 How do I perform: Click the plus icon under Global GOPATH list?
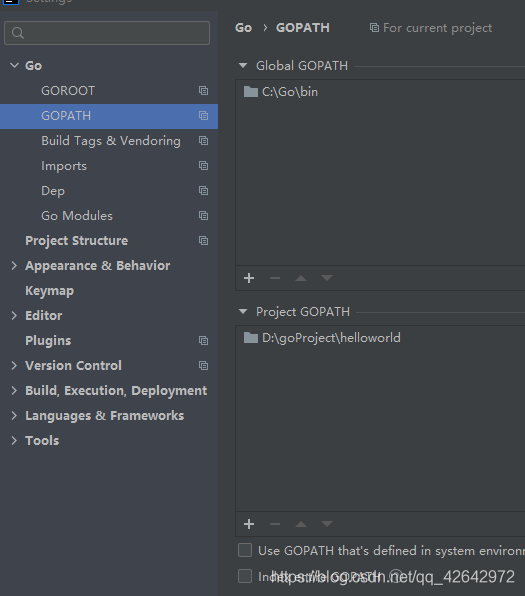pyautogui.click(x=249, y=278)
